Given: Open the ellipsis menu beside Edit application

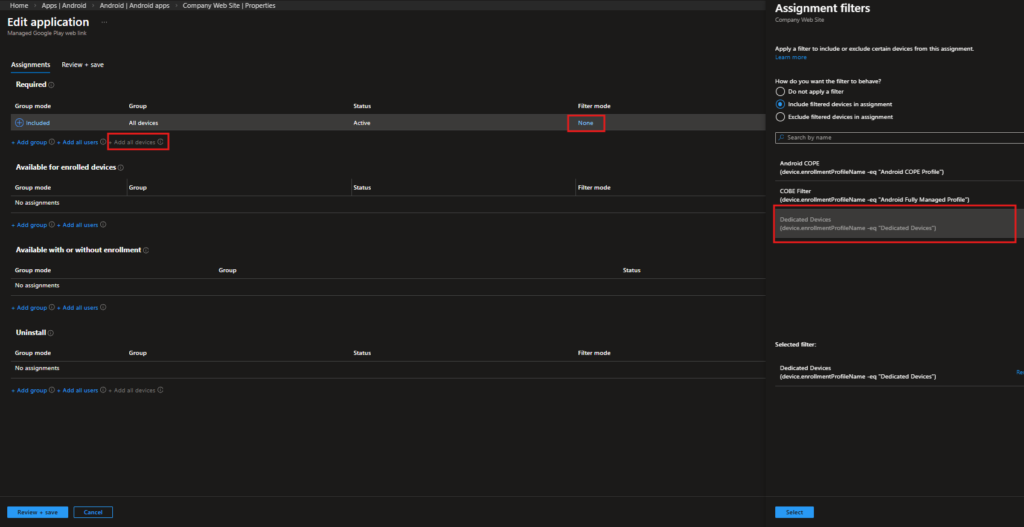Looking at the screenshot, I should pos(104,22).
